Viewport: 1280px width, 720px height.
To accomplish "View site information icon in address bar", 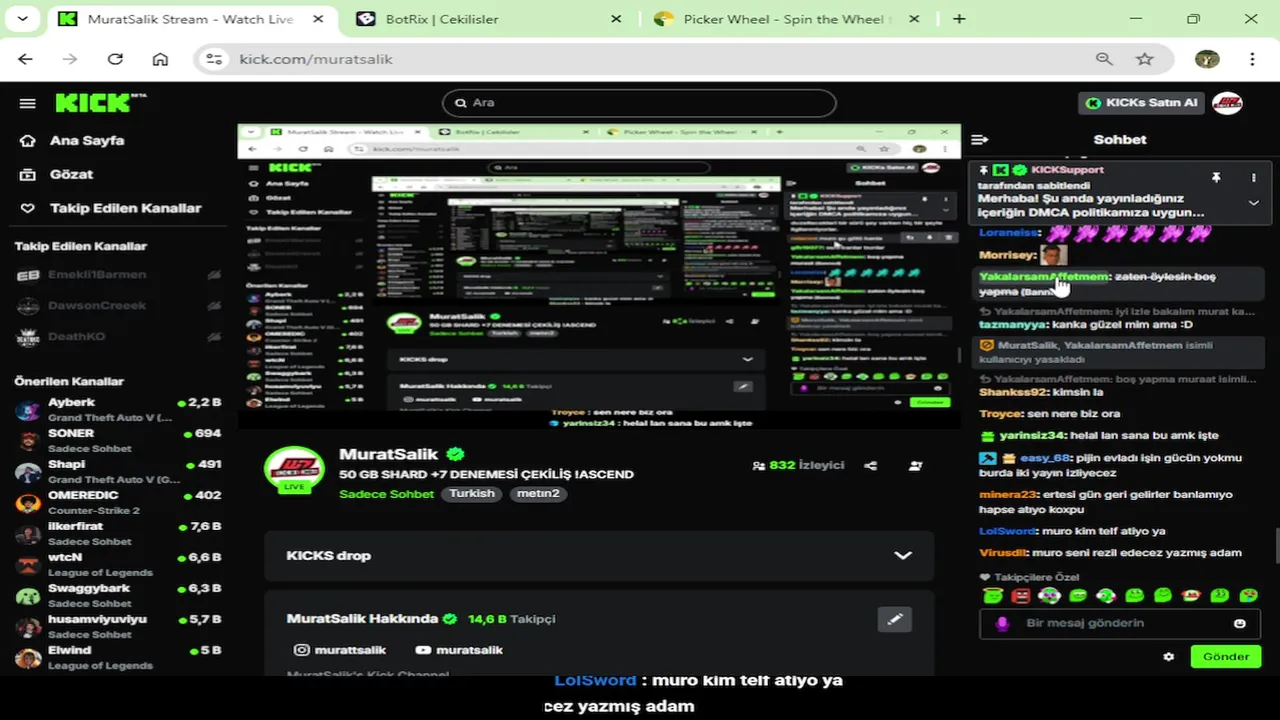I will coord(214,59).
